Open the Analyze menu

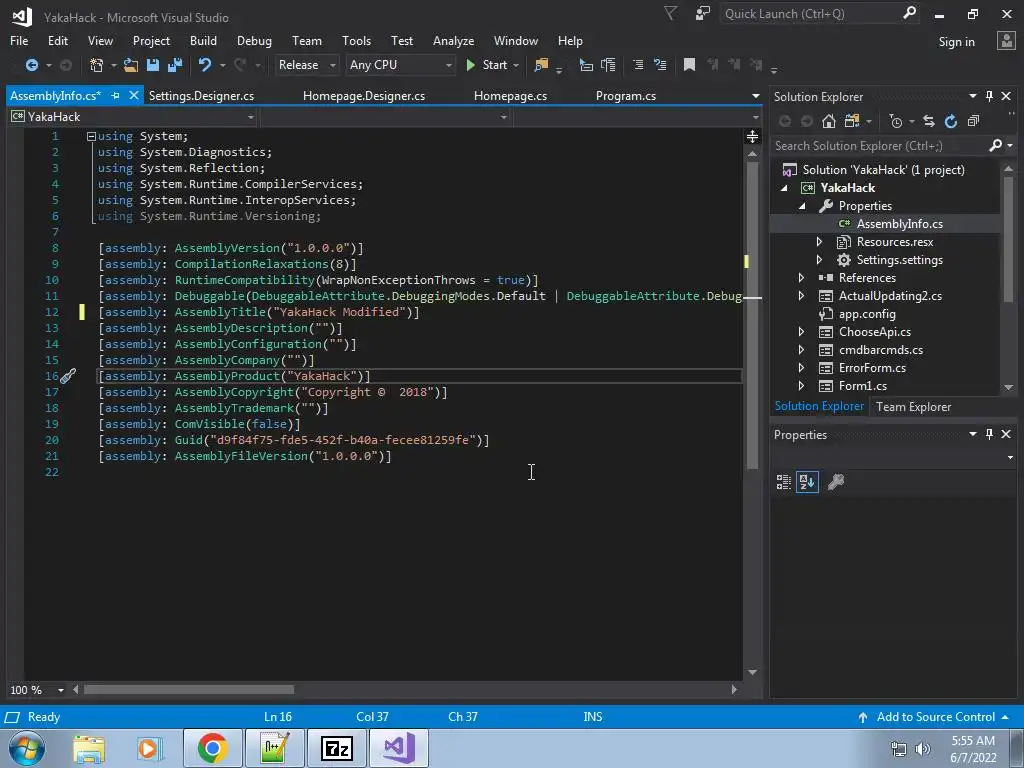tap(453, 40)
